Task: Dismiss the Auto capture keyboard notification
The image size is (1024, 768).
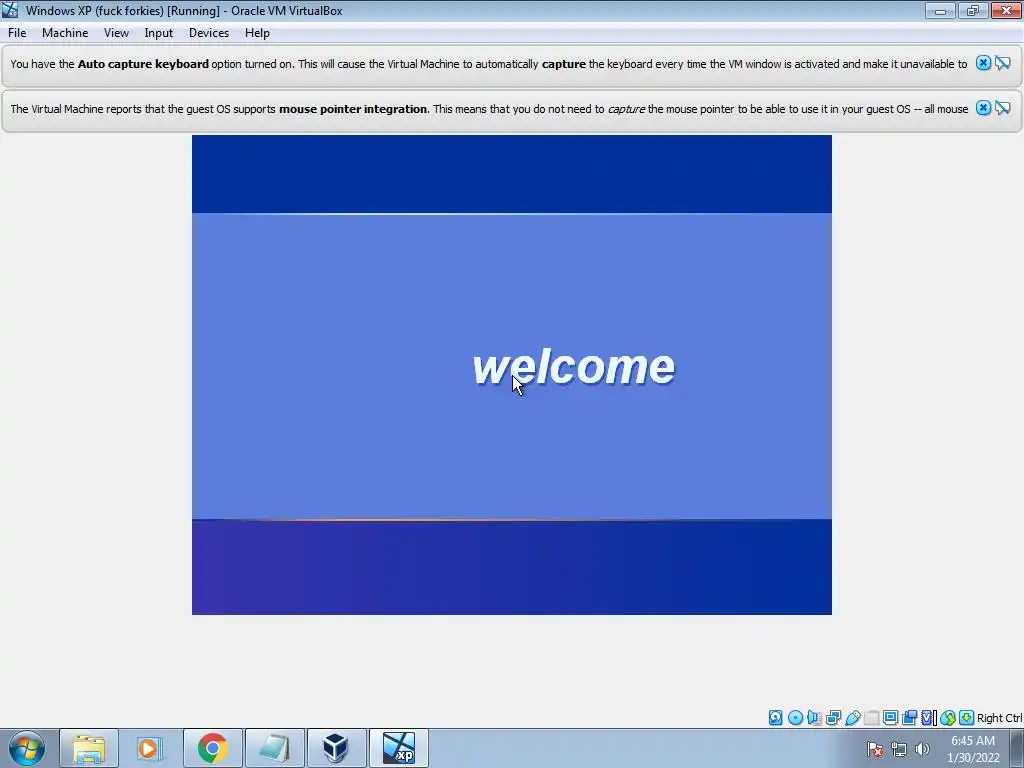Action: pos(983,63)
